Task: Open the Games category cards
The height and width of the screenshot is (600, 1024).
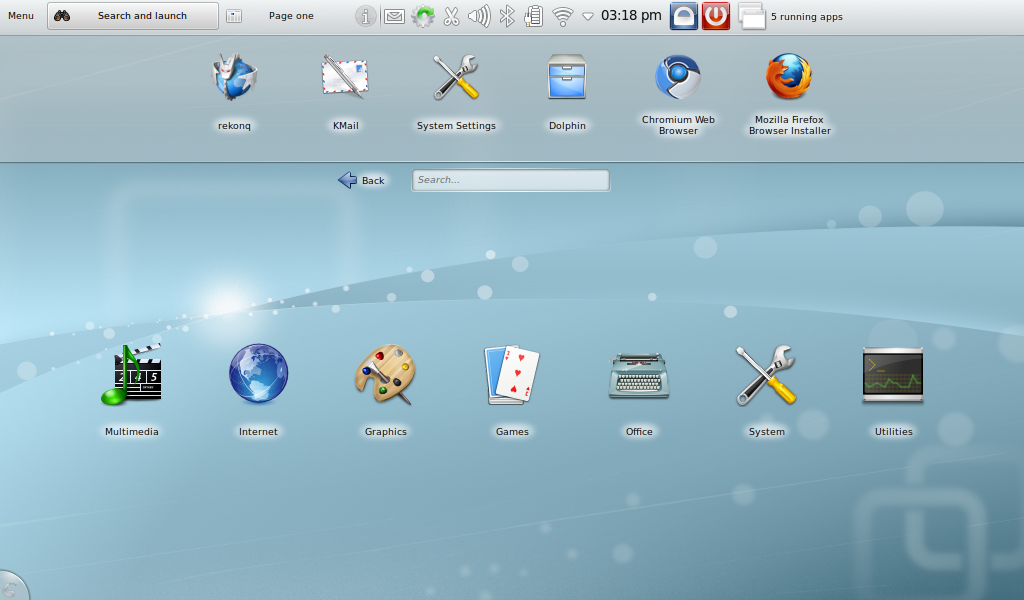Action: [x=512, y=375]
